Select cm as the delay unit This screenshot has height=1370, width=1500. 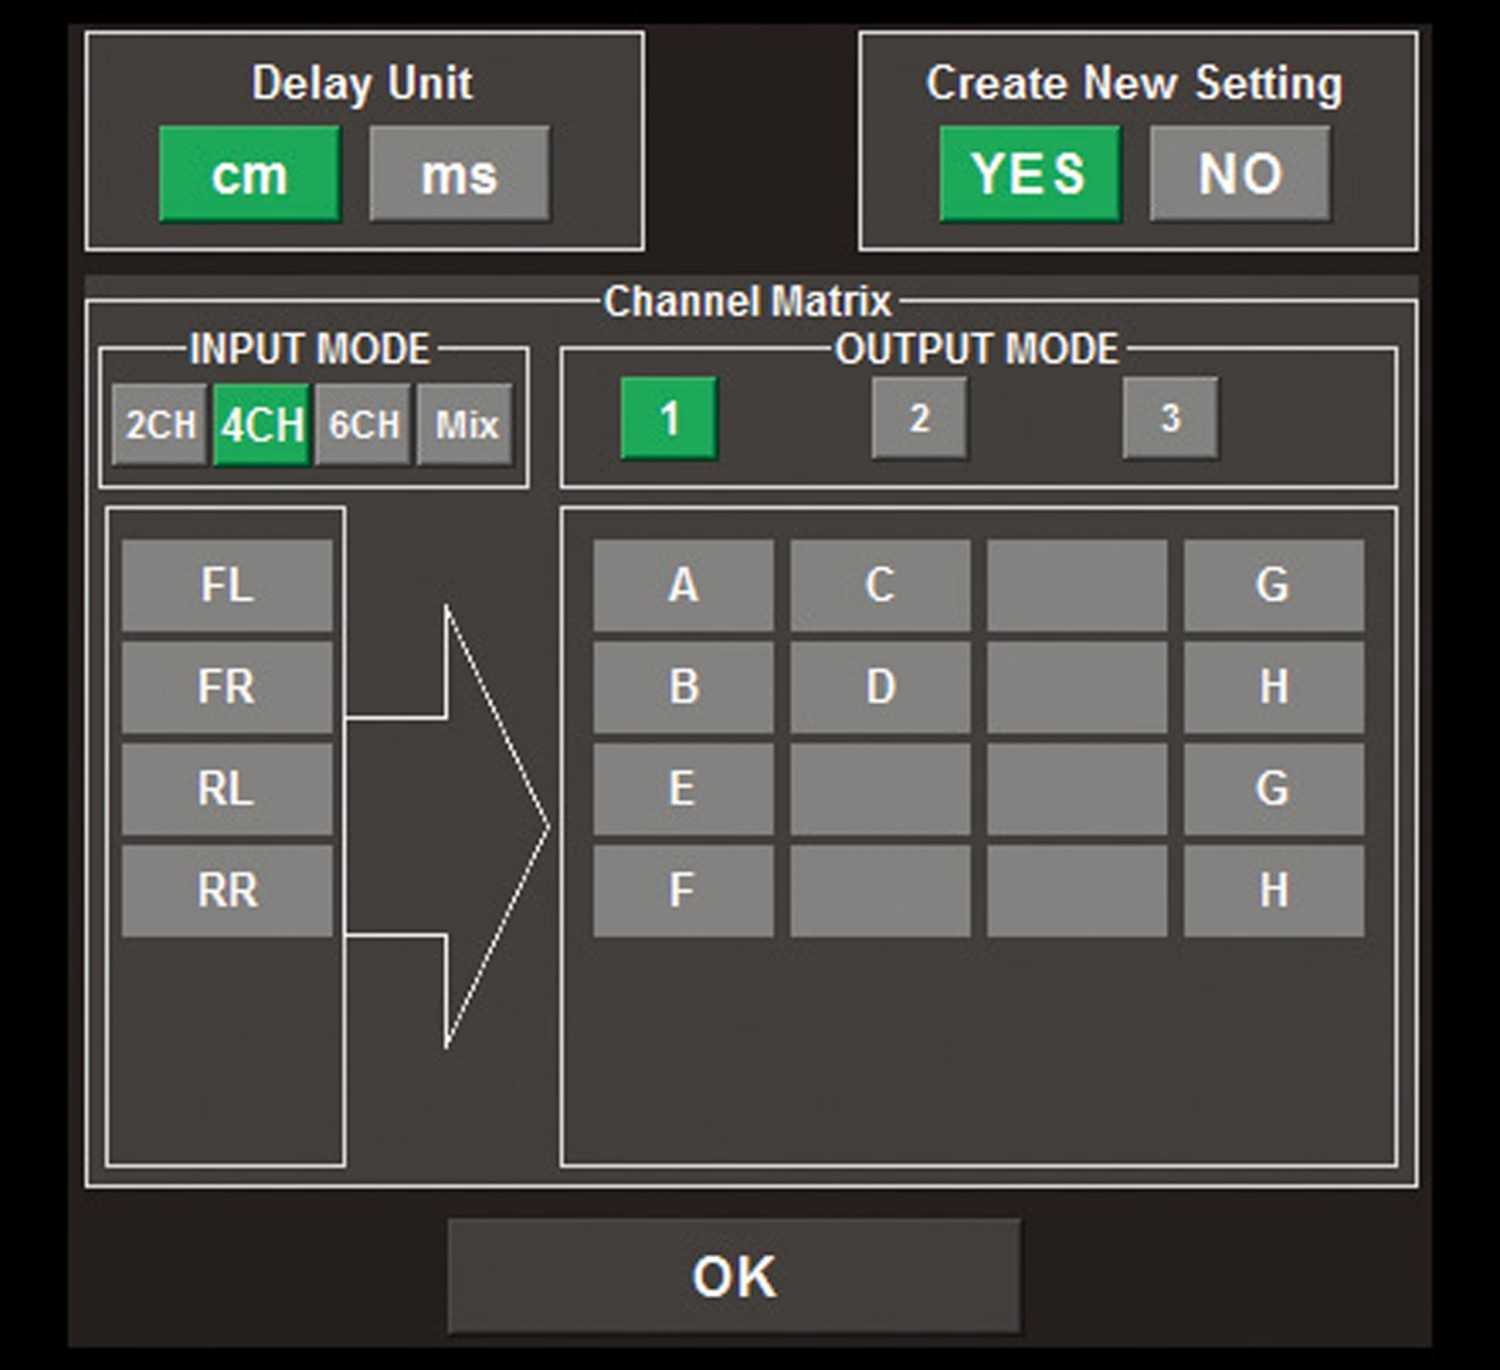pos(250,174)
